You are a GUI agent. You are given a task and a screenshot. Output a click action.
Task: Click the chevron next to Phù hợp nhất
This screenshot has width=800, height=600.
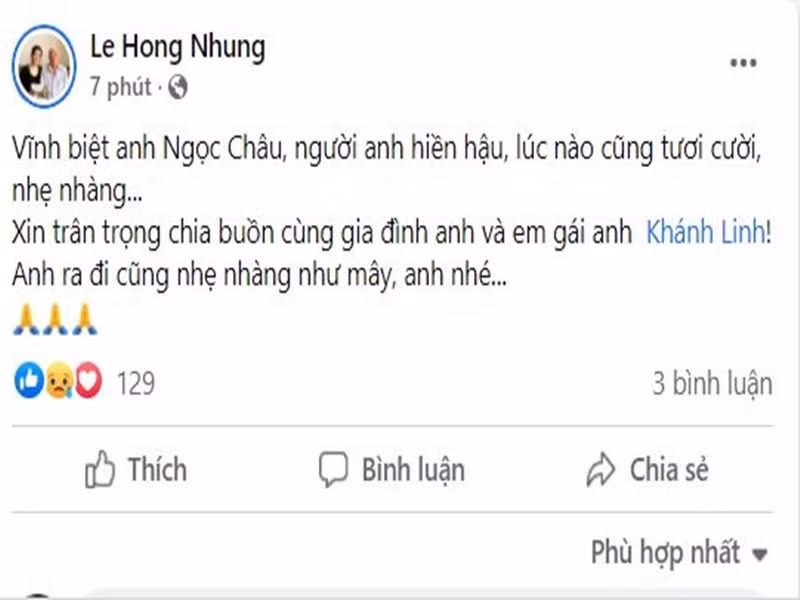(757, 551)
